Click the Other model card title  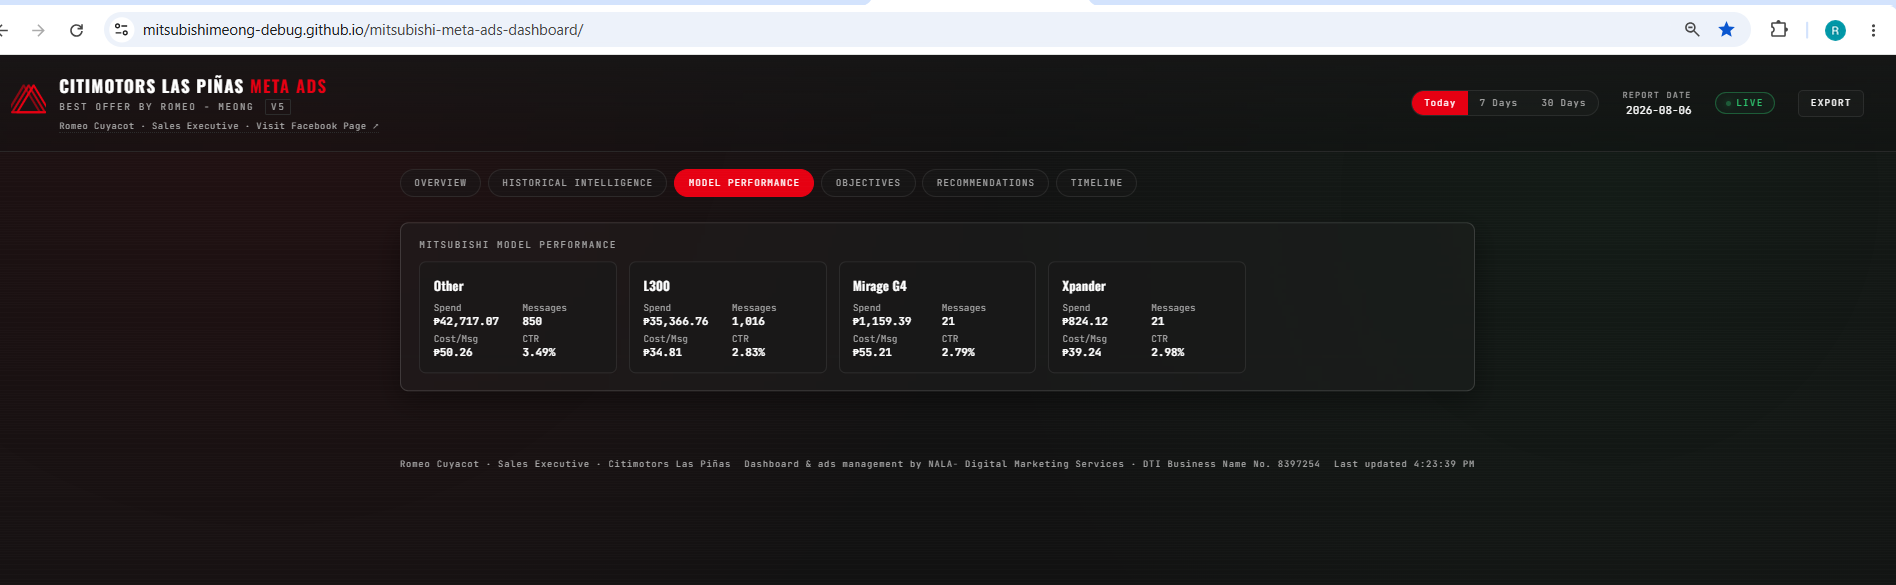(x=449, y=286)
